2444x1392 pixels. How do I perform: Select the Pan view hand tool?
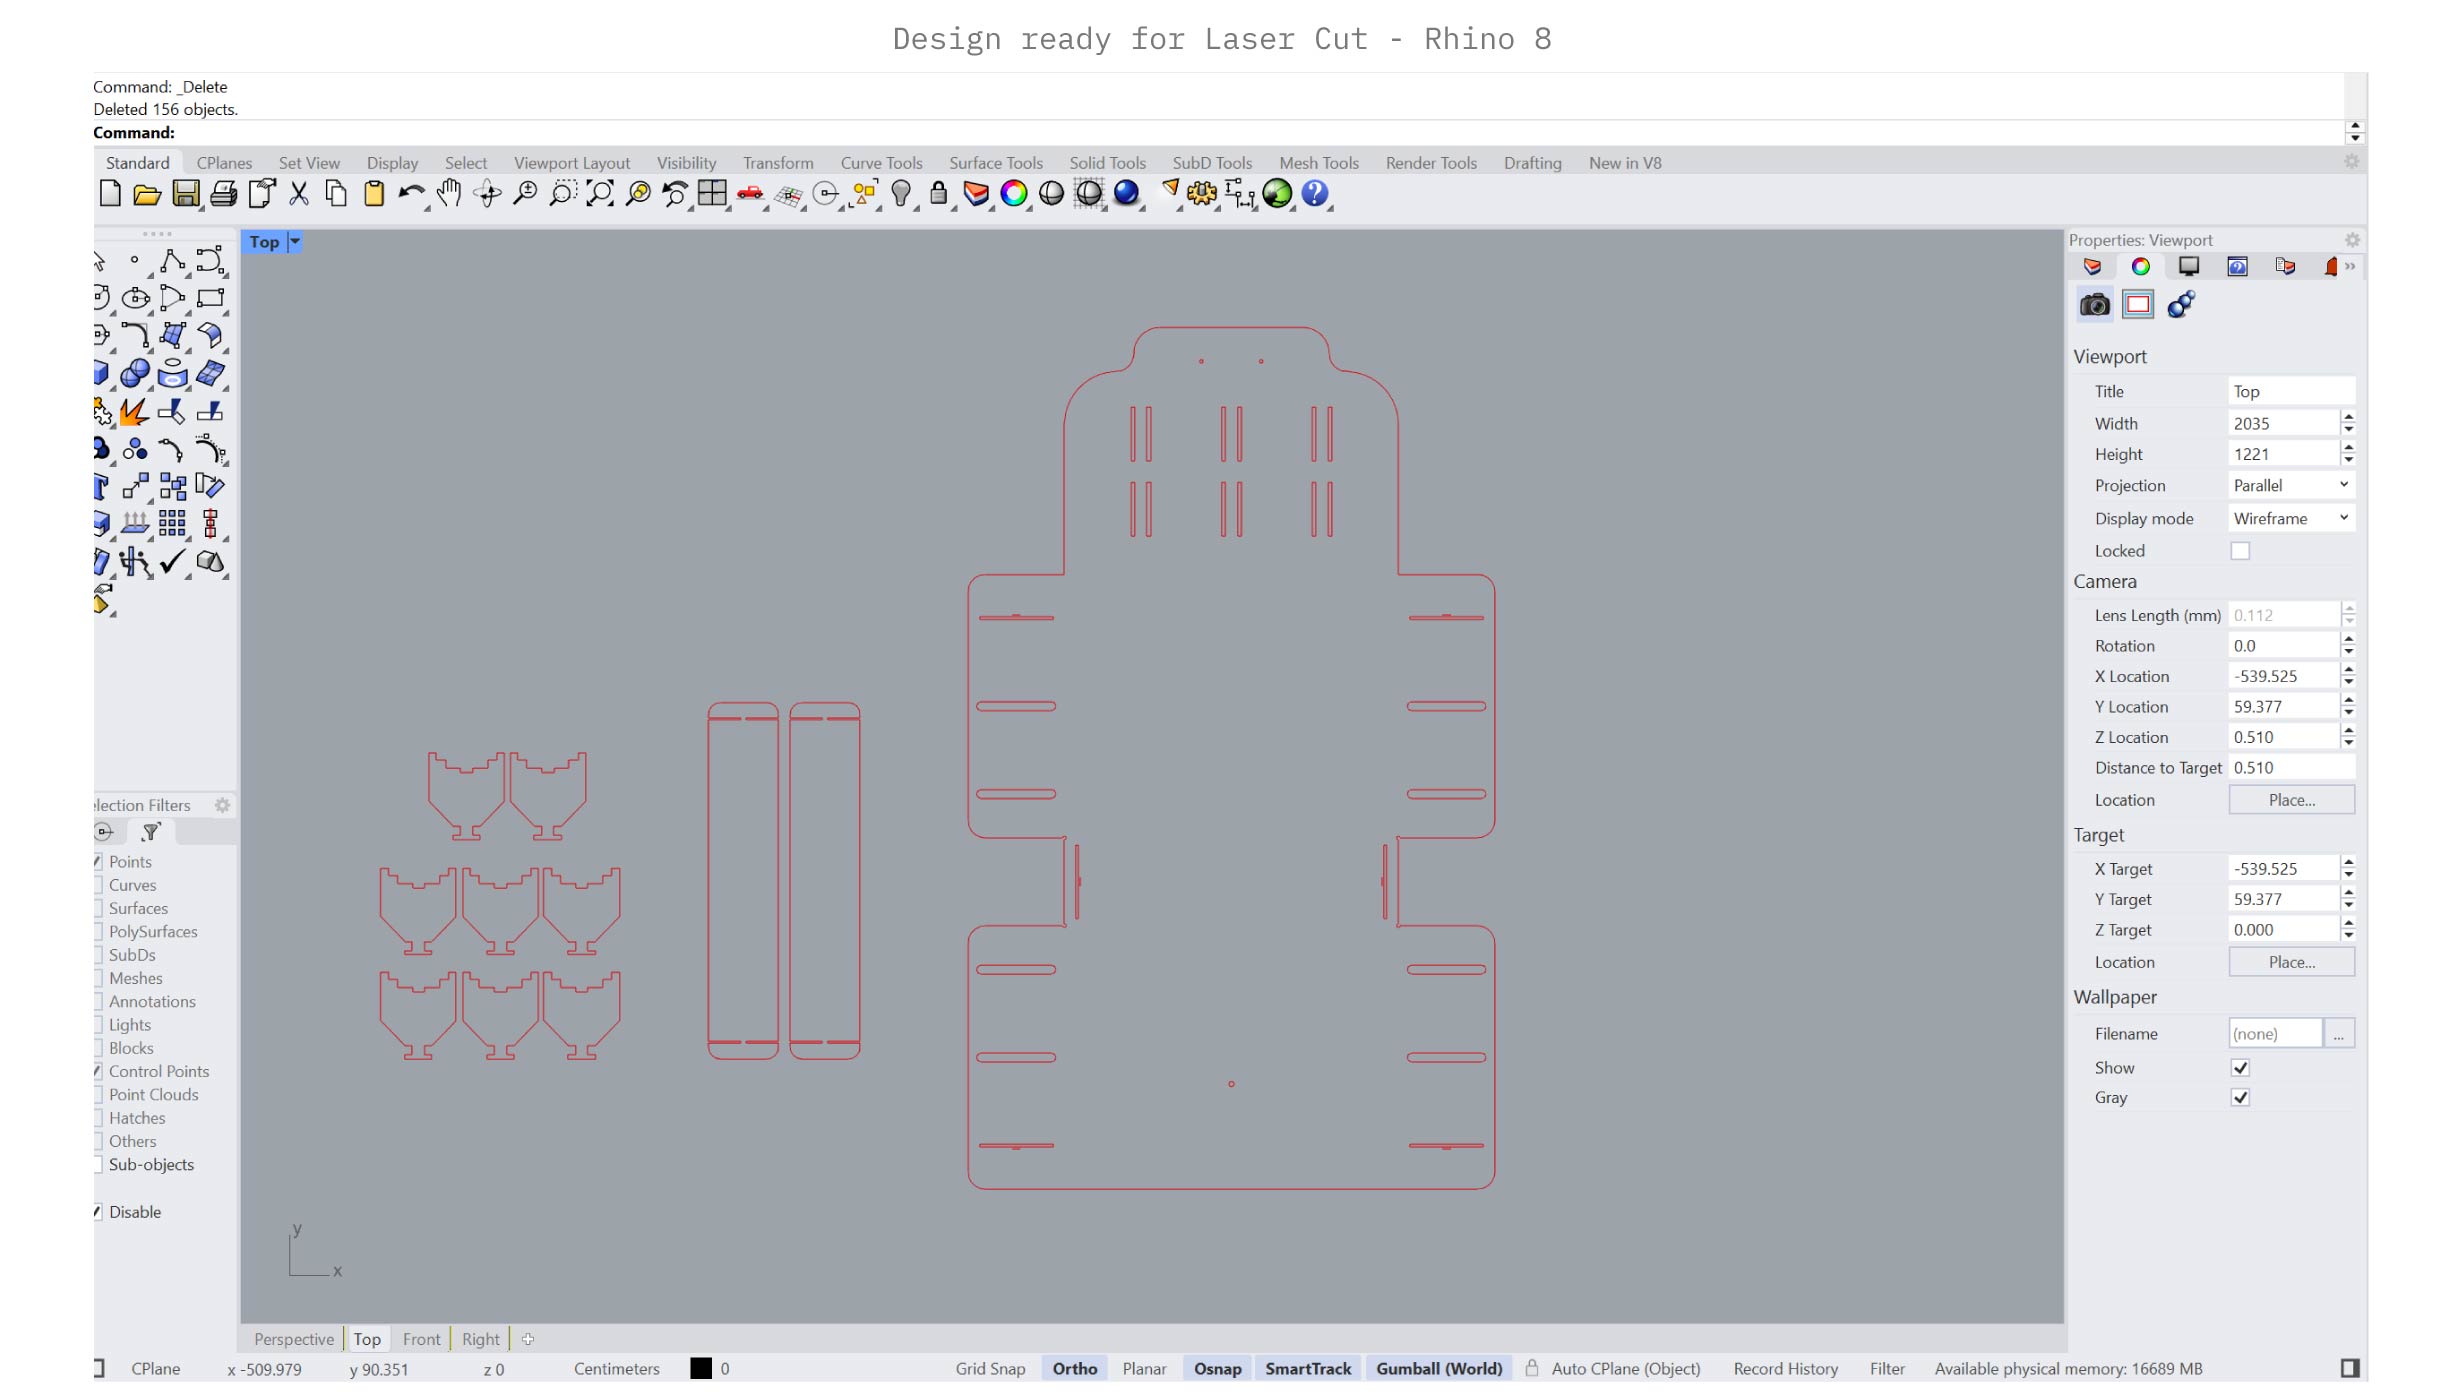coord(449,194)
